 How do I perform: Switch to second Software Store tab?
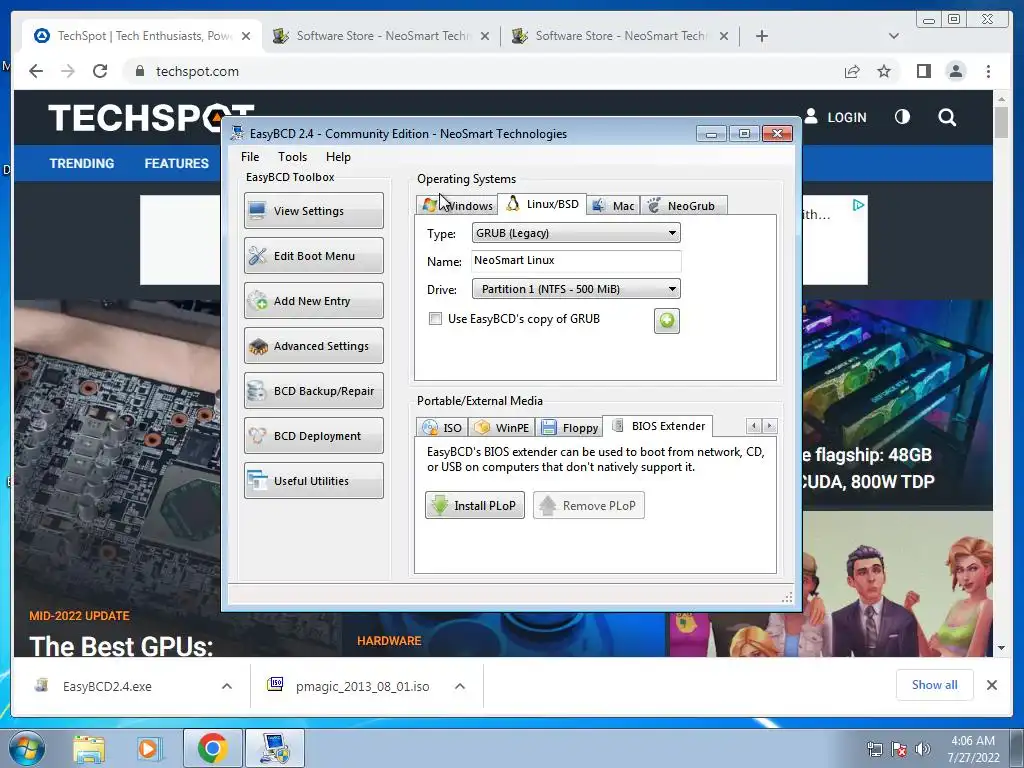[381, 36]
